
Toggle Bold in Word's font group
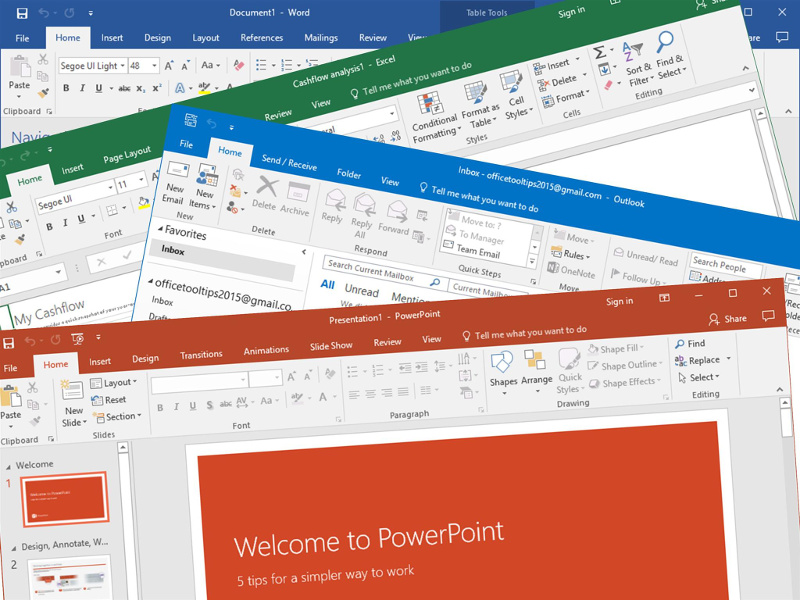pos(66,88)
